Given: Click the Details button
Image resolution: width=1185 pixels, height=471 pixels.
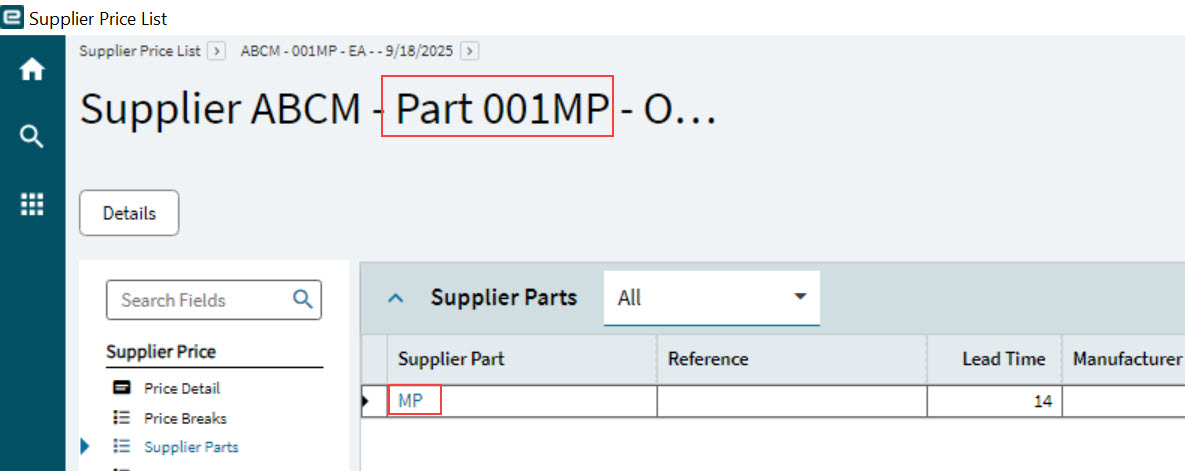Looking at the screenshot, I should (129, 213).
